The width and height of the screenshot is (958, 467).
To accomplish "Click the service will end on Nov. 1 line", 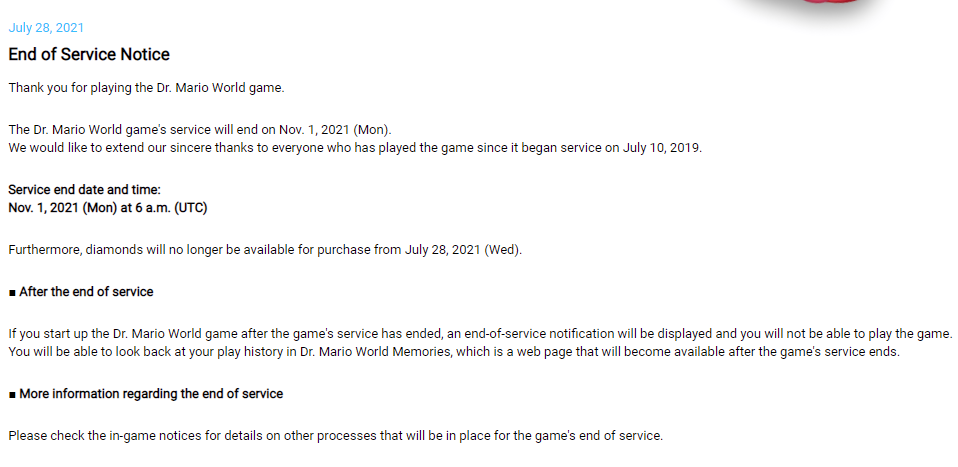I will coord(200,130).
